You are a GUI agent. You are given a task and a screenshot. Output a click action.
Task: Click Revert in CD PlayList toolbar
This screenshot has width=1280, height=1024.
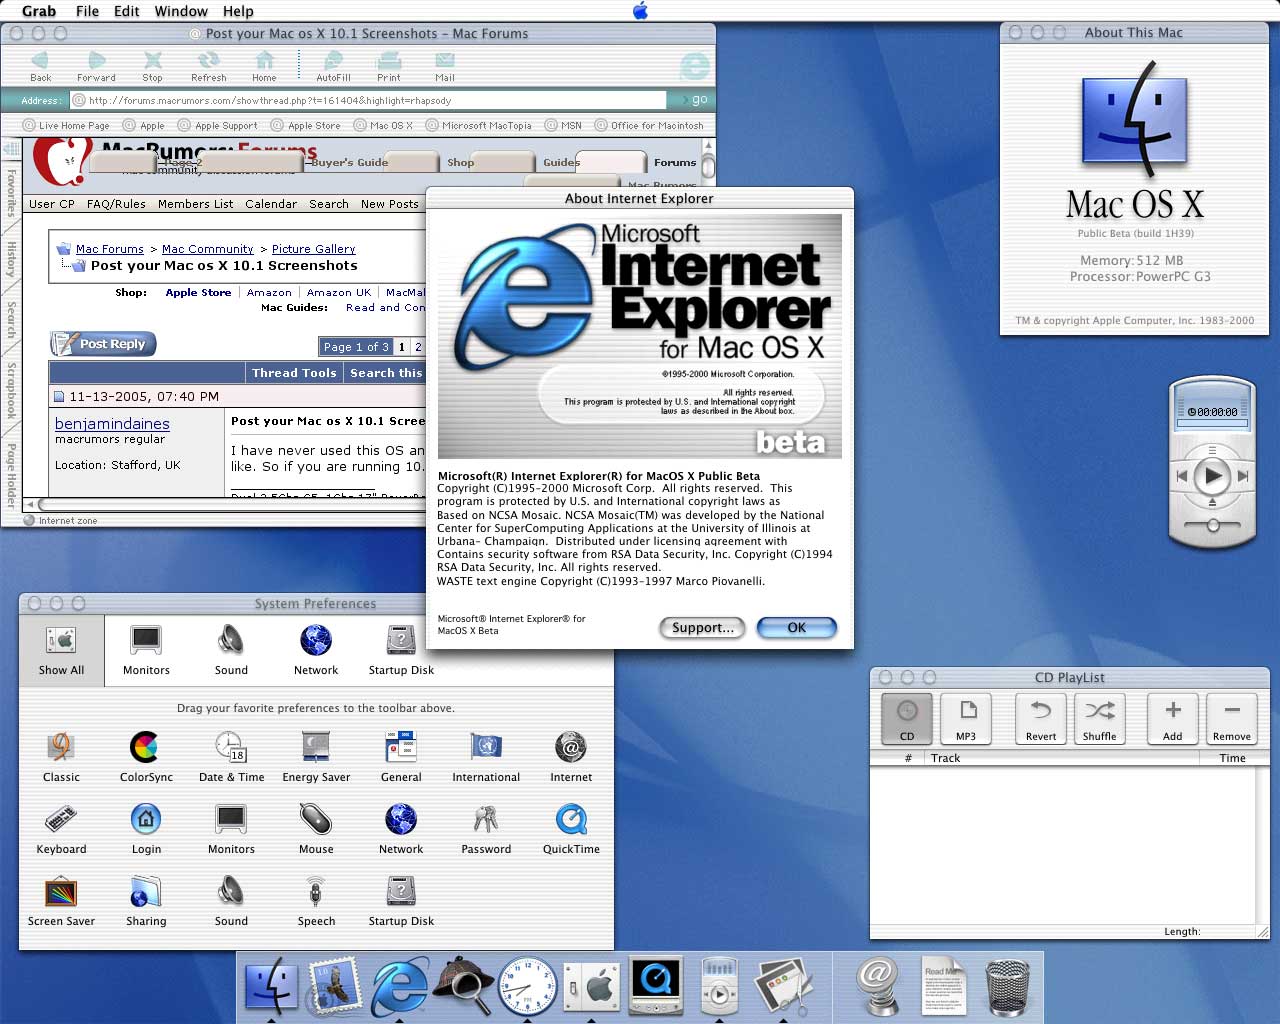[x=1041, y=718]
